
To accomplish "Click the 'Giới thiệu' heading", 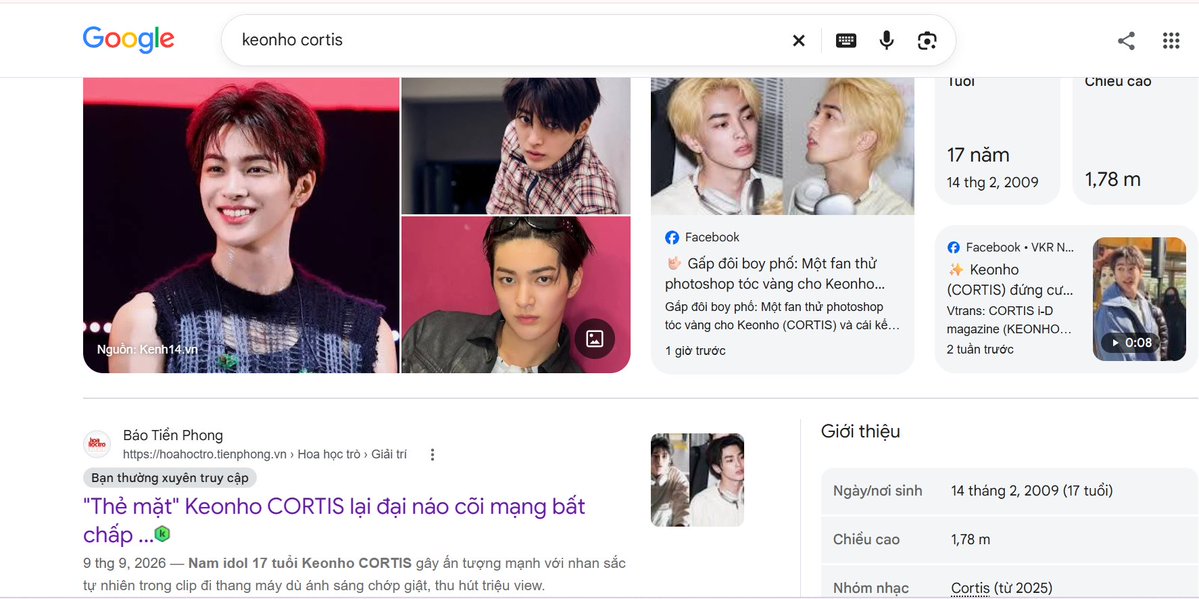I will tap(860, 431).
